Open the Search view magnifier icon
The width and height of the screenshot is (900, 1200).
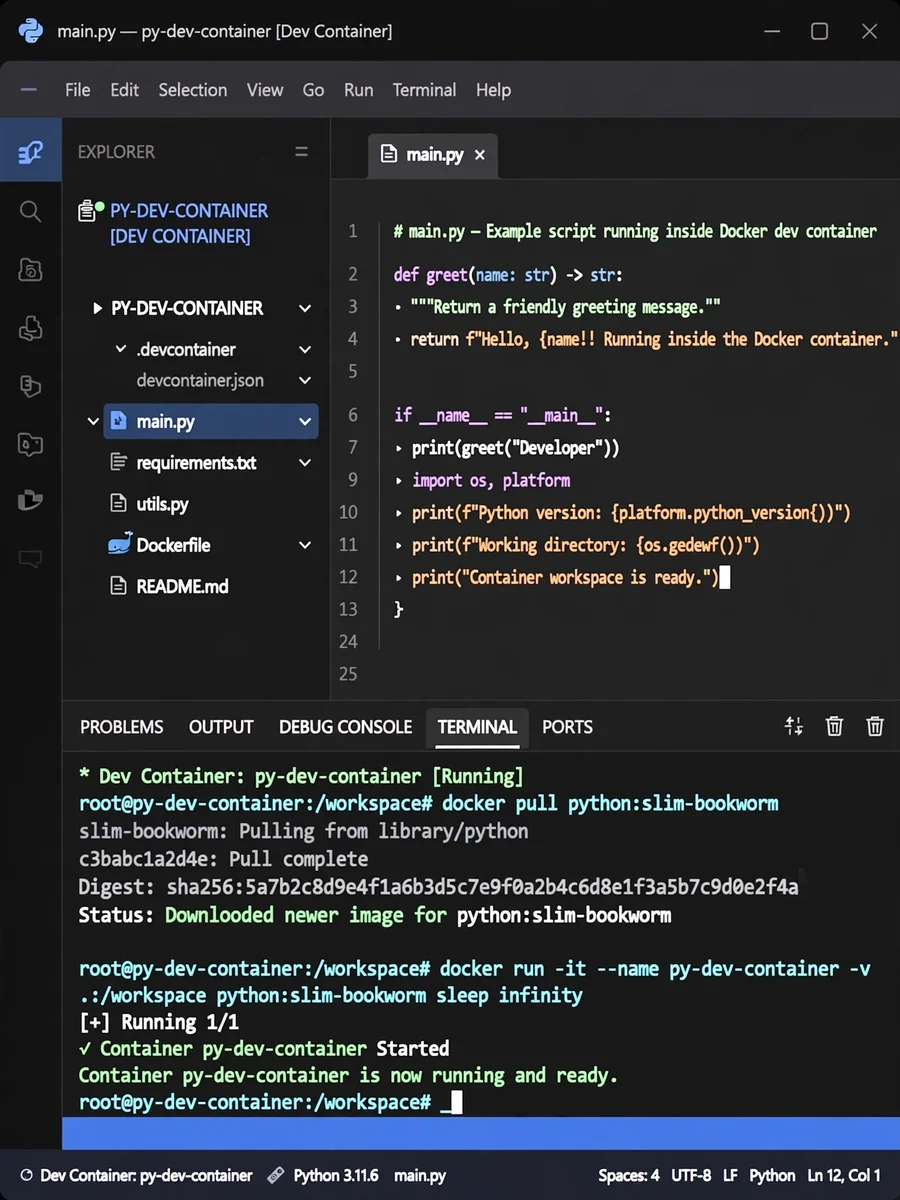coord(30,211)
